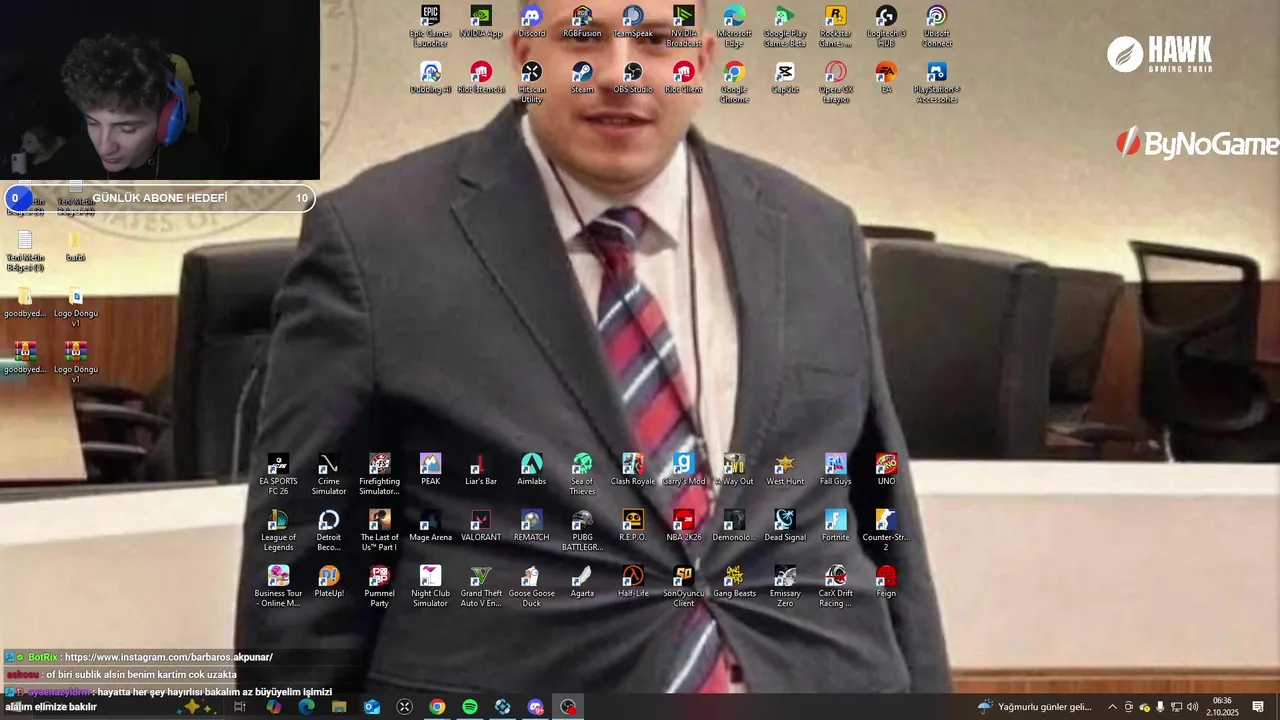Select the Business Tour Online icon
This screenshot has width=1280, height=720.
(x=278, y=586)
